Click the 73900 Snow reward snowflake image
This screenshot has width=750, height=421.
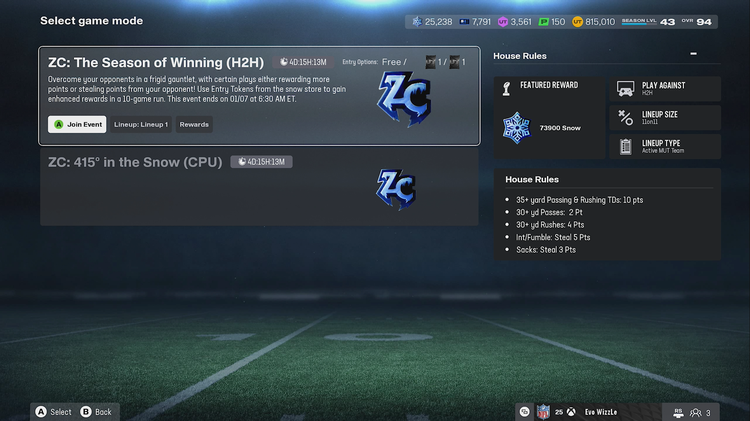(x=517, y=128)
